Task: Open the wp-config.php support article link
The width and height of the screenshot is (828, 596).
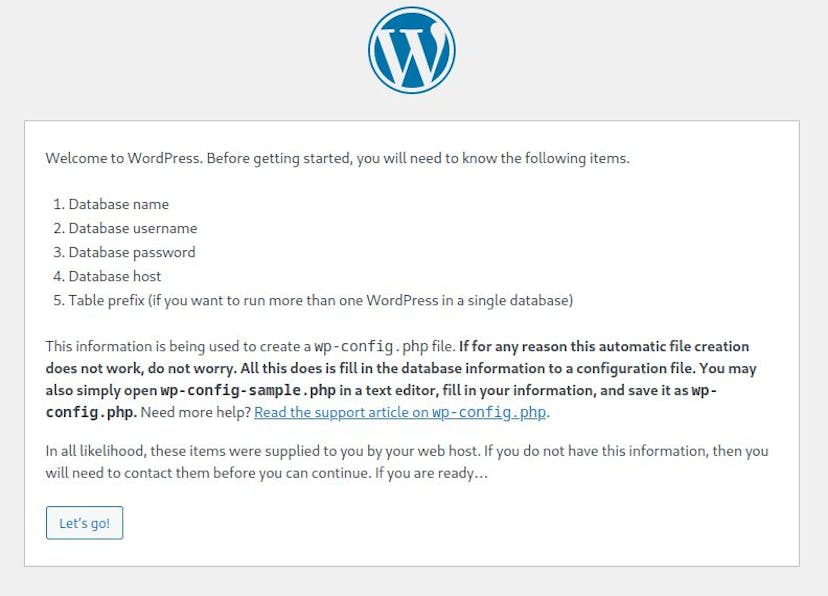Action: [400, 412]
